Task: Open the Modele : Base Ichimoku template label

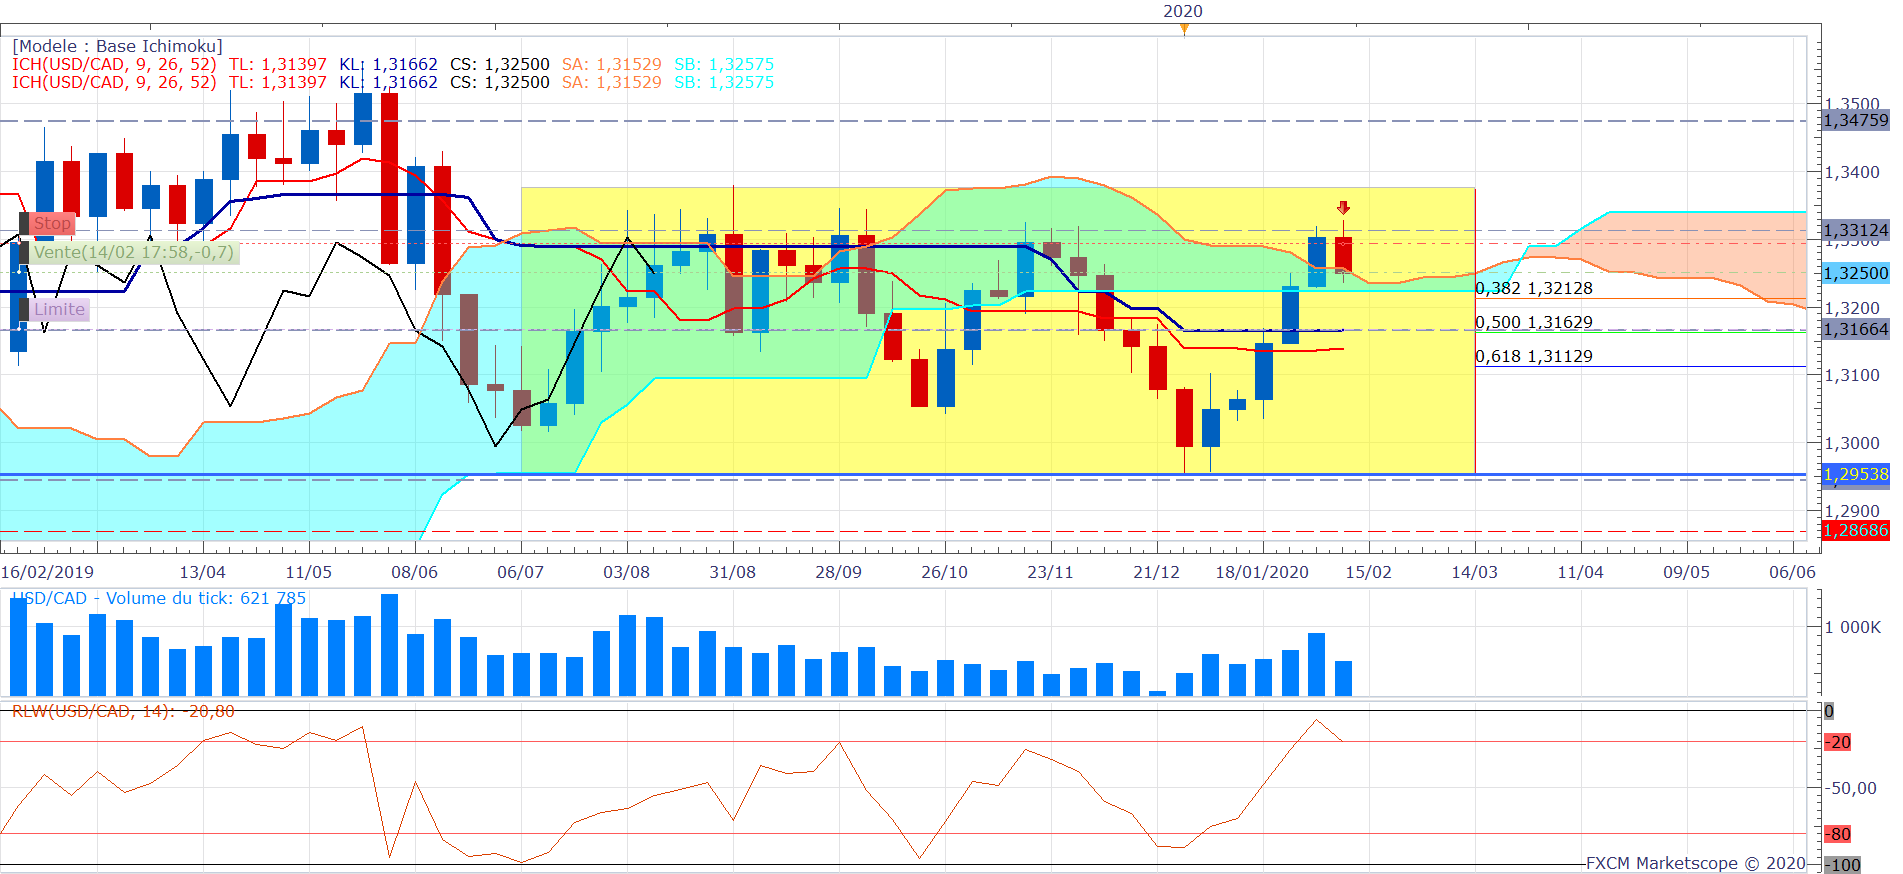Action: point(117,46)
